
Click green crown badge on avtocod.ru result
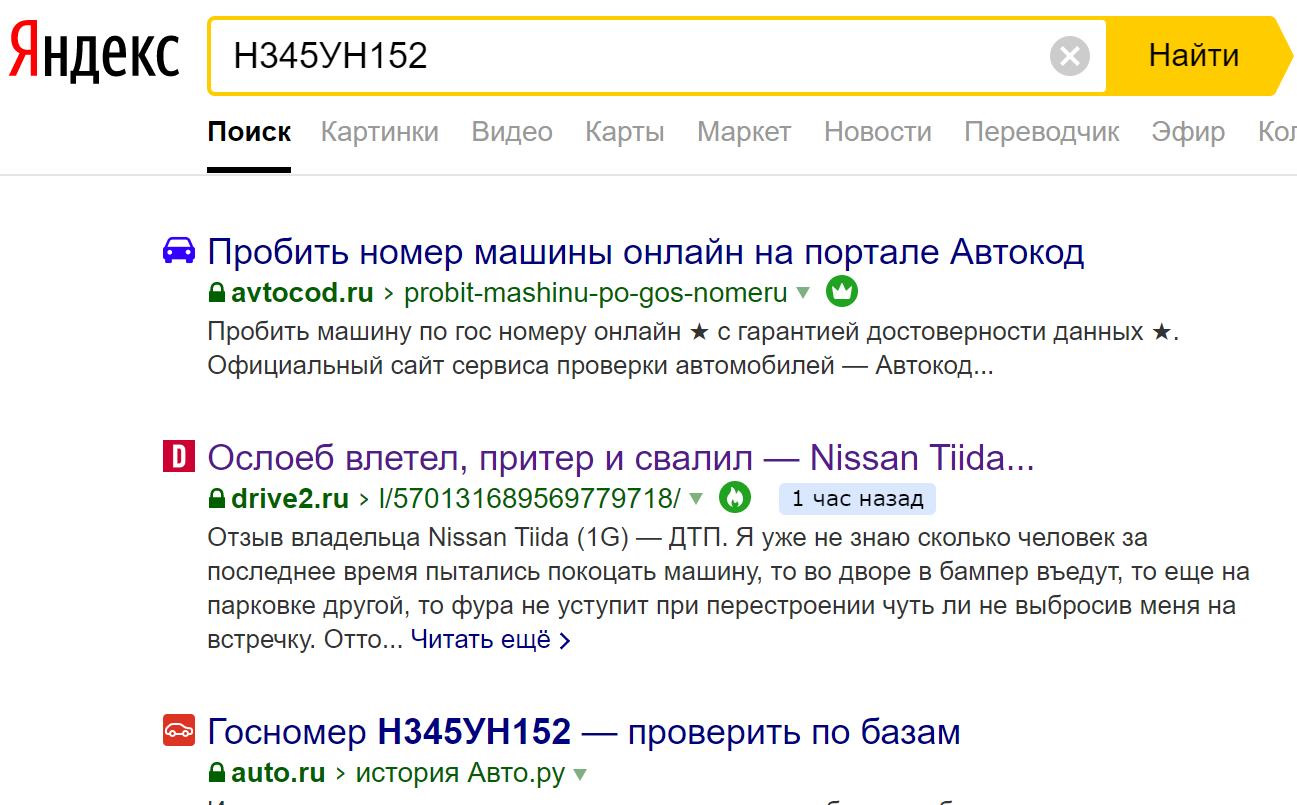[x=842, y=293]
